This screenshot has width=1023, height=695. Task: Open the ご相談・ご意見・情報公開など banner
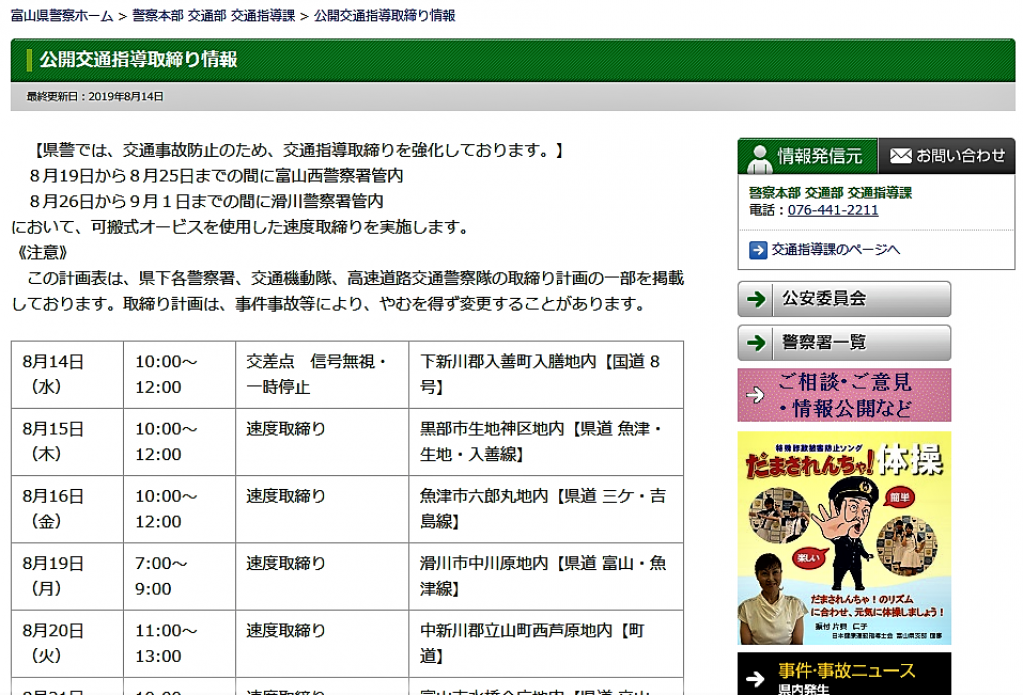[844, 395]
